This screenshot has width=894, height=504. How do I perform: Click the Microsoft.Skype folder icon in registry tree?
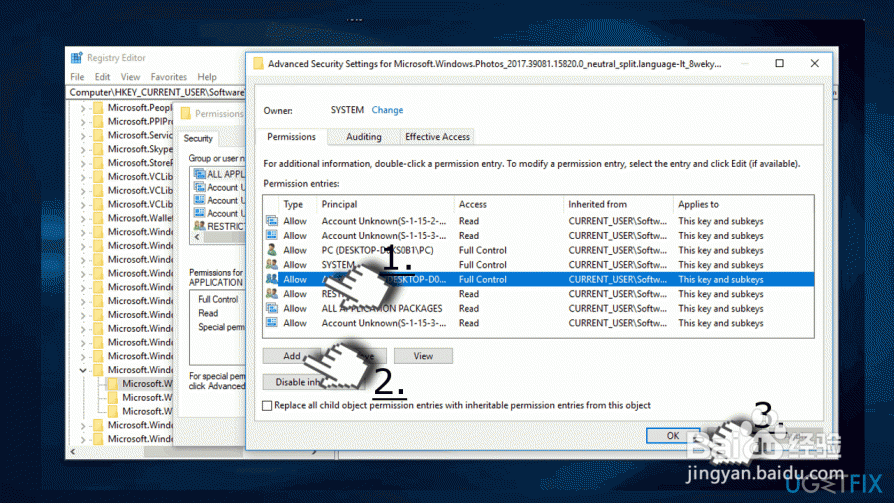(x=98, y=149)
